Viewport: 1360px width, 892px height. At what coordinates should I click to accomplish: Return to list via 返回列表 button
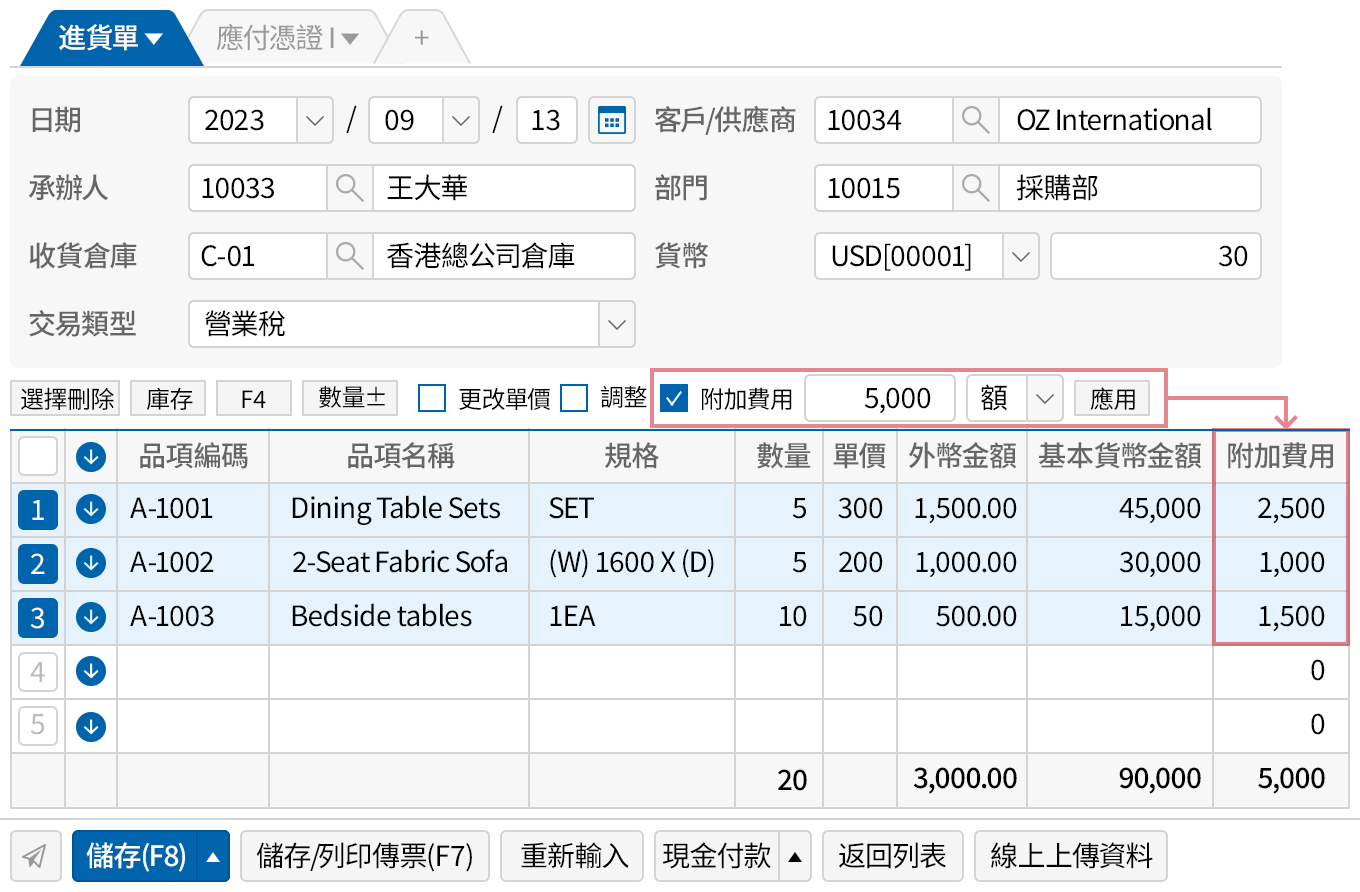tap(892, 855)
